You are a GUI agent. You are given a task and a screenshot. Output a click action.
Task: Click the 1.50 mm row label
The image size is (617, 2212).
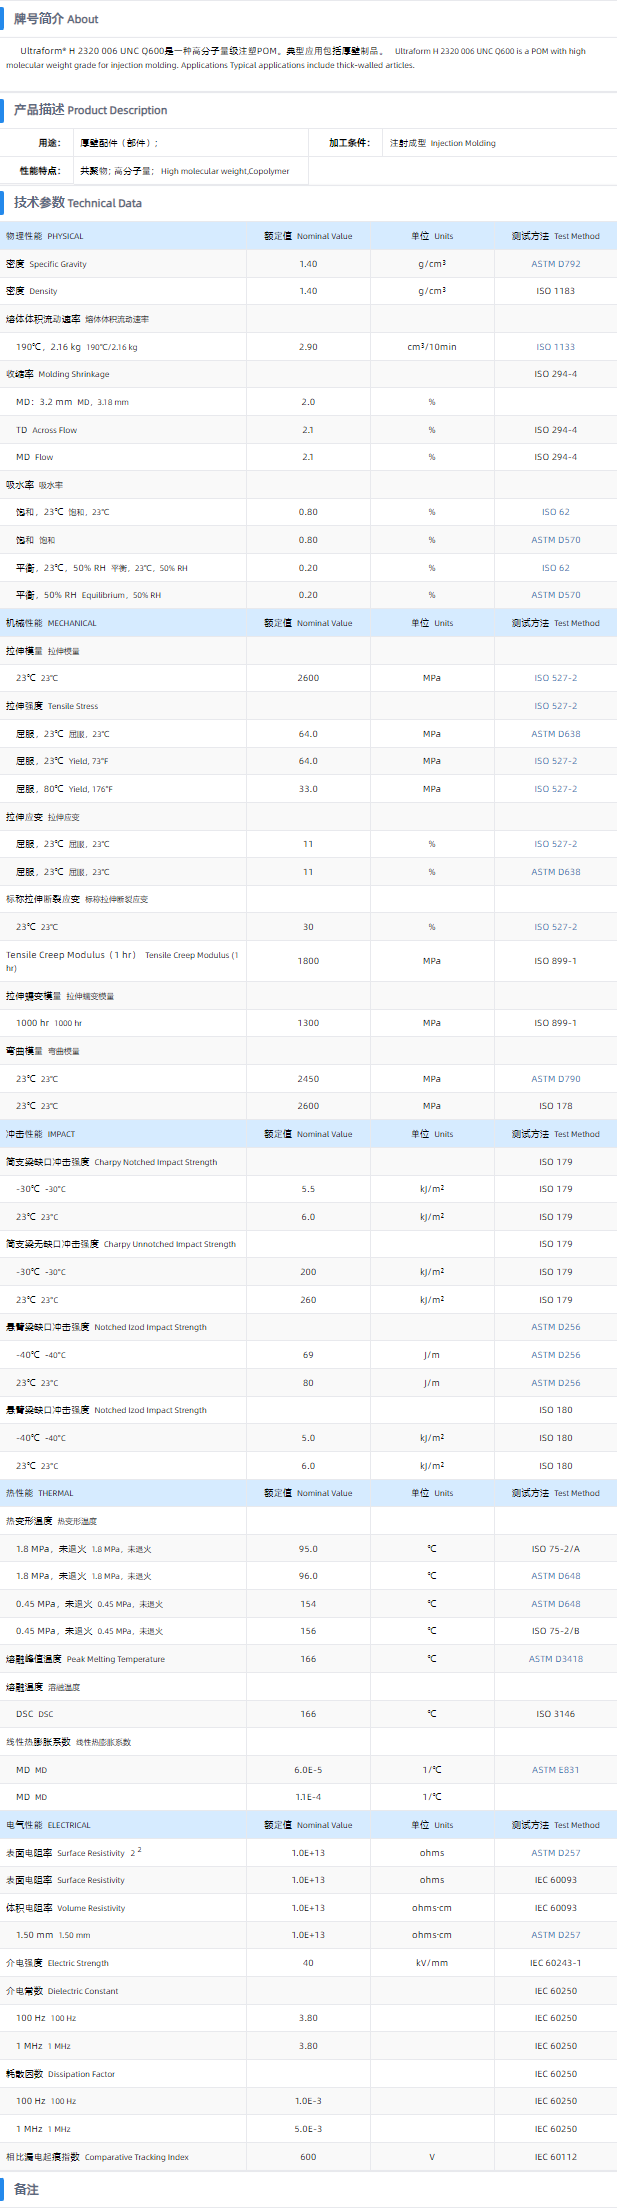coord(53,1935)
